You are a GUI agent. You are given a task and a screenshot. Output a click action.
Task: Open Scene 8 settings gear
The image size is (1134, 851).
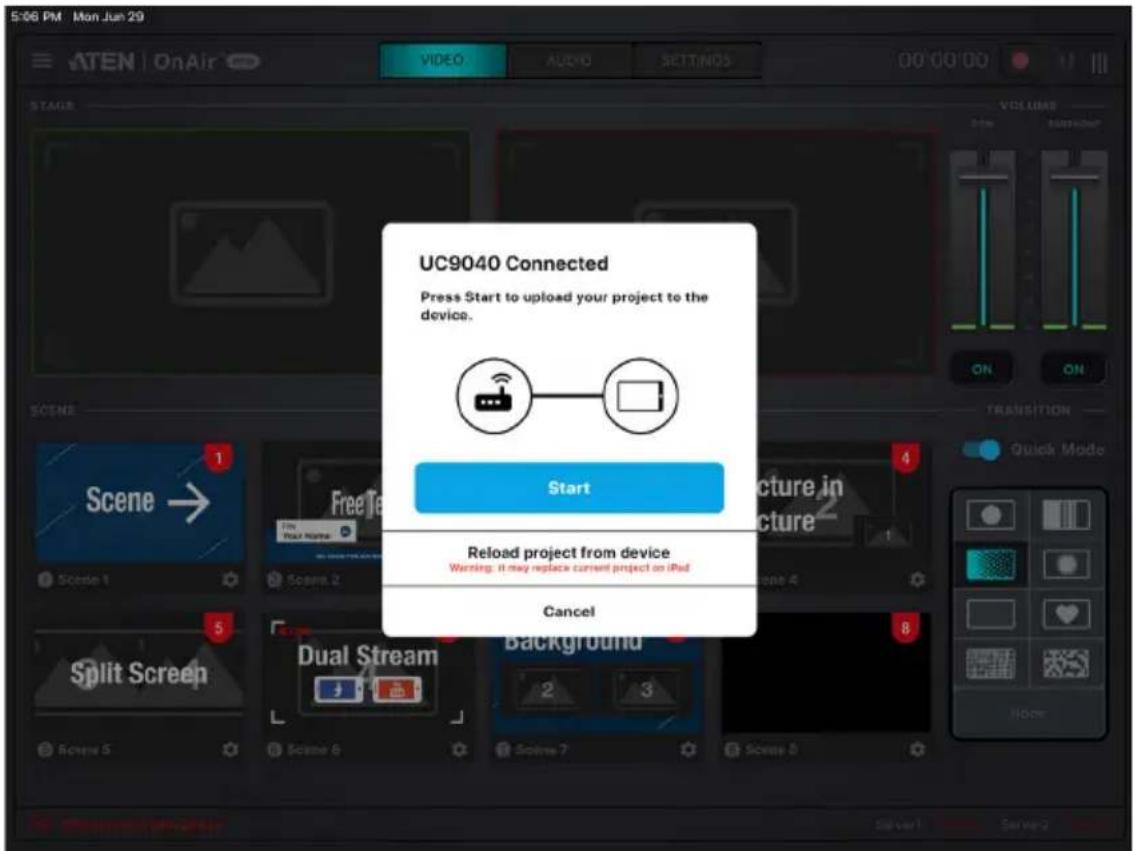[x=917, y=750]
